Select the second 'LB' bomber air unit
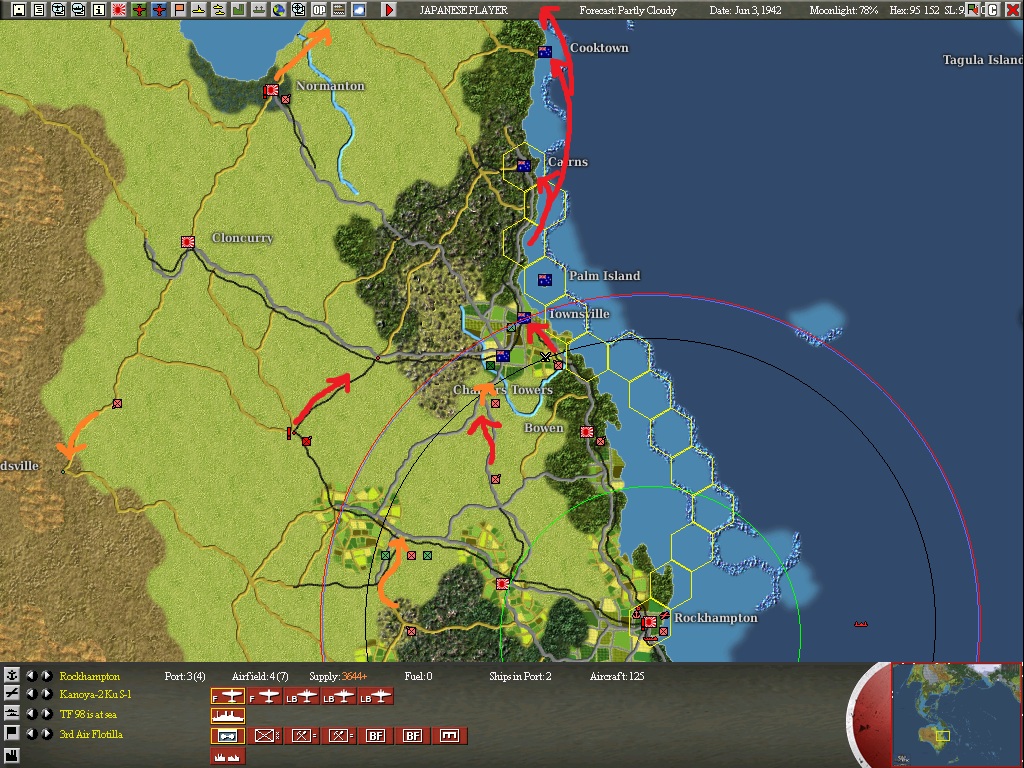 point(338,696)
